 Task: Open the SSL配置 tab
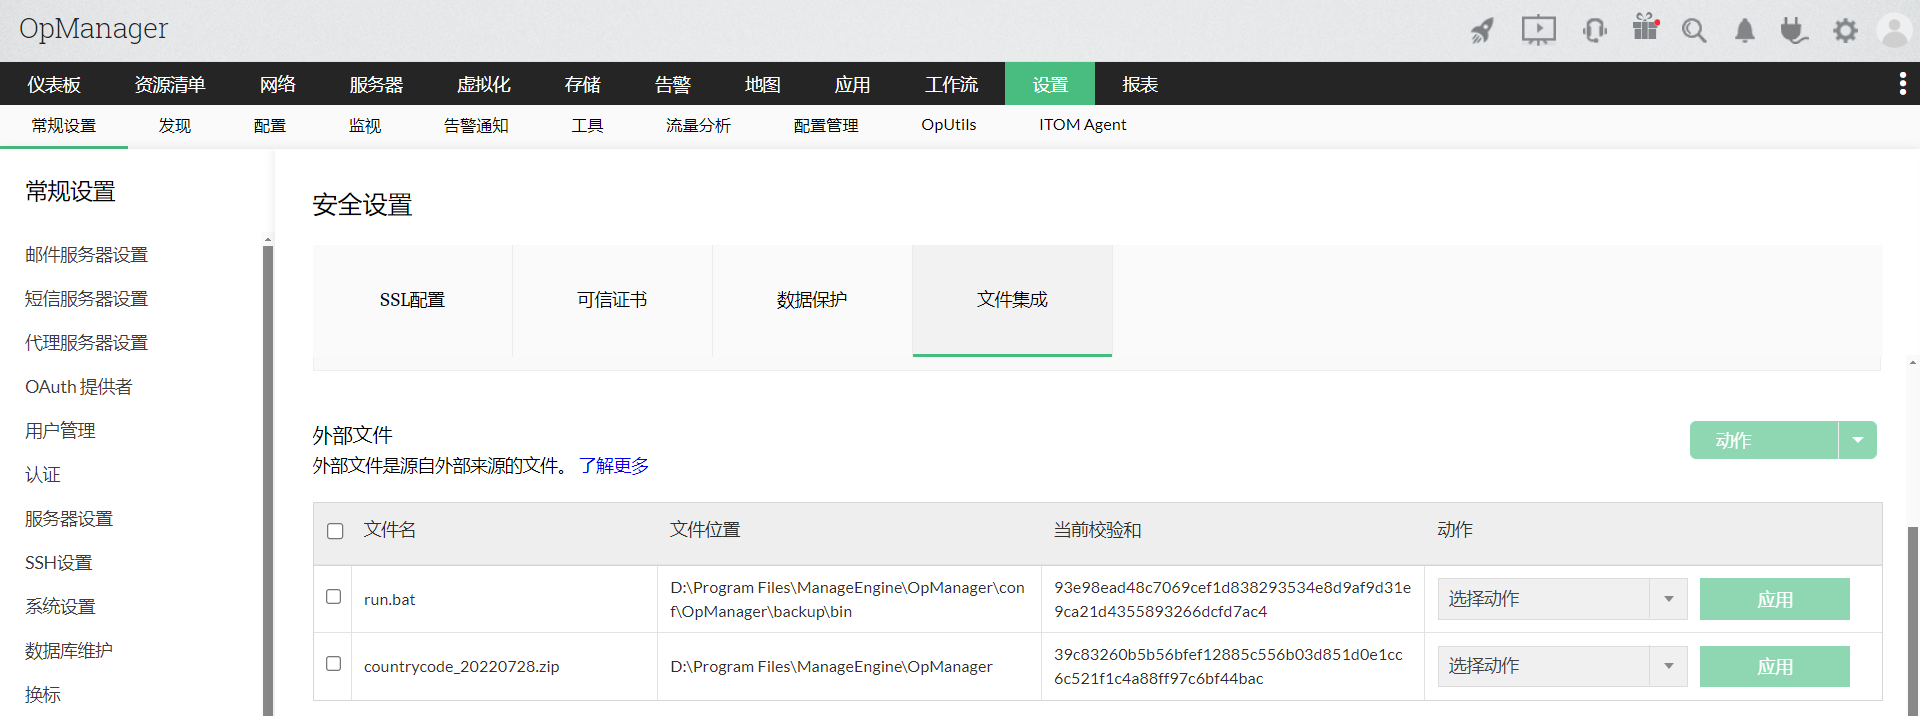click(412, 300)
